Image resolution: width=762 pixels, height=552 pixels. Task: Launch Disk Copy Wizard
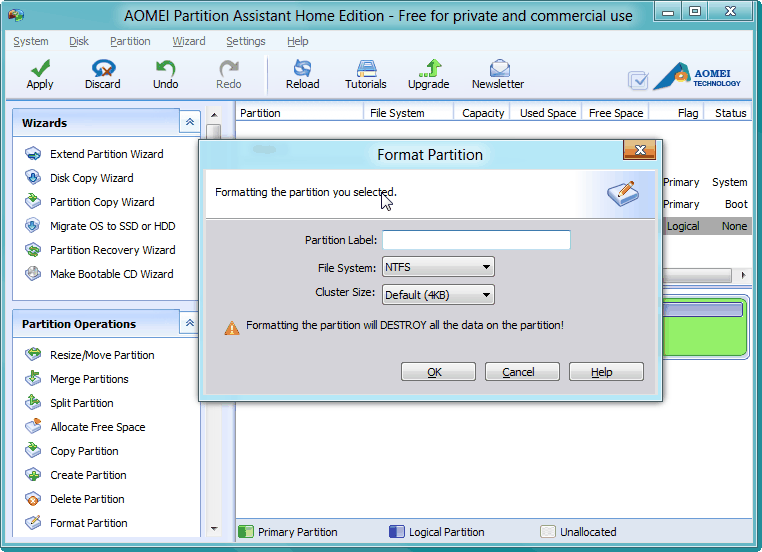click(91, 178)
